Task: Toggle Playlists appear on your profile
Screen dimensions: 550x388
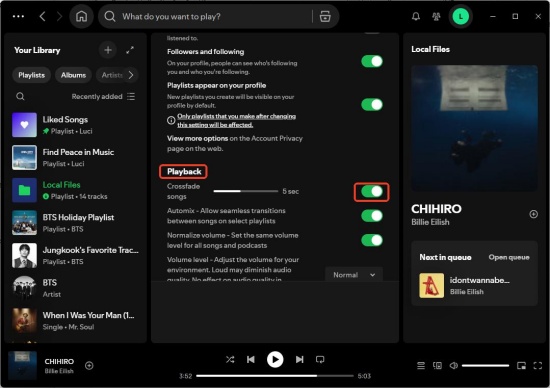Action: pyautogui.click(x=372, y=105)
